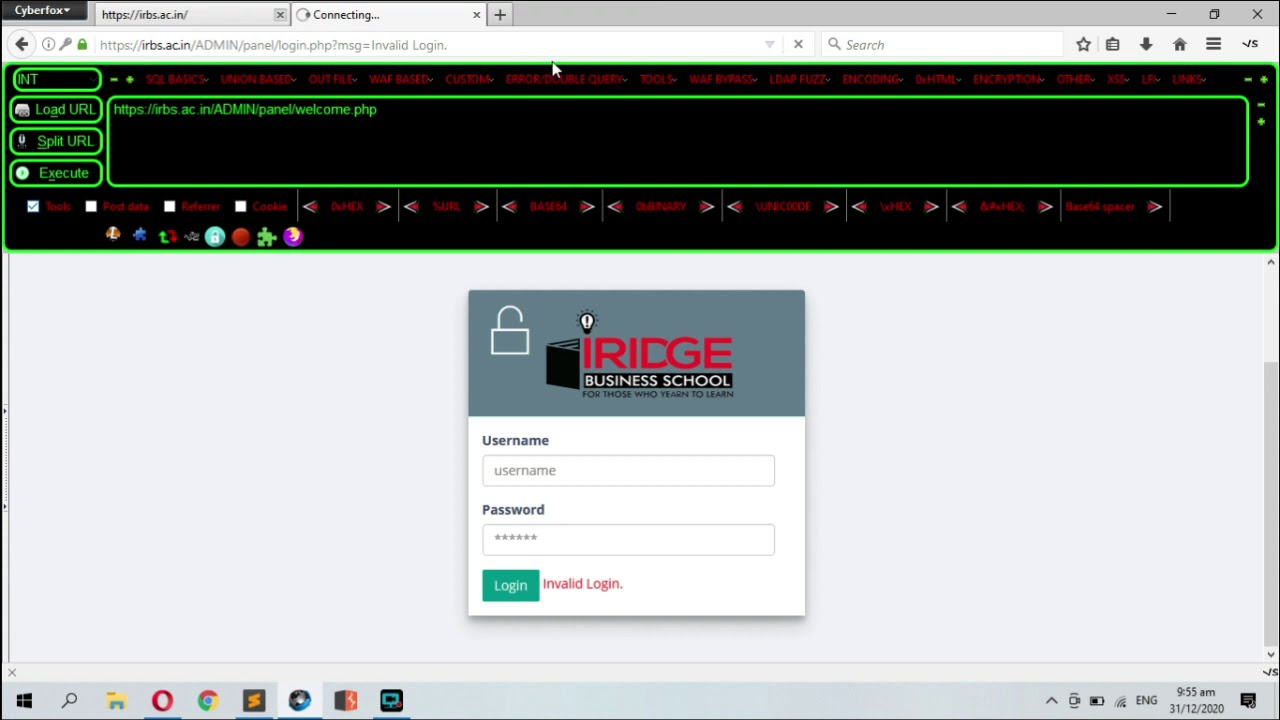The width and height of the screenshot is (1280, 720).
Task: Open Sublime Text from the taskbar
Action: (254, 700)
